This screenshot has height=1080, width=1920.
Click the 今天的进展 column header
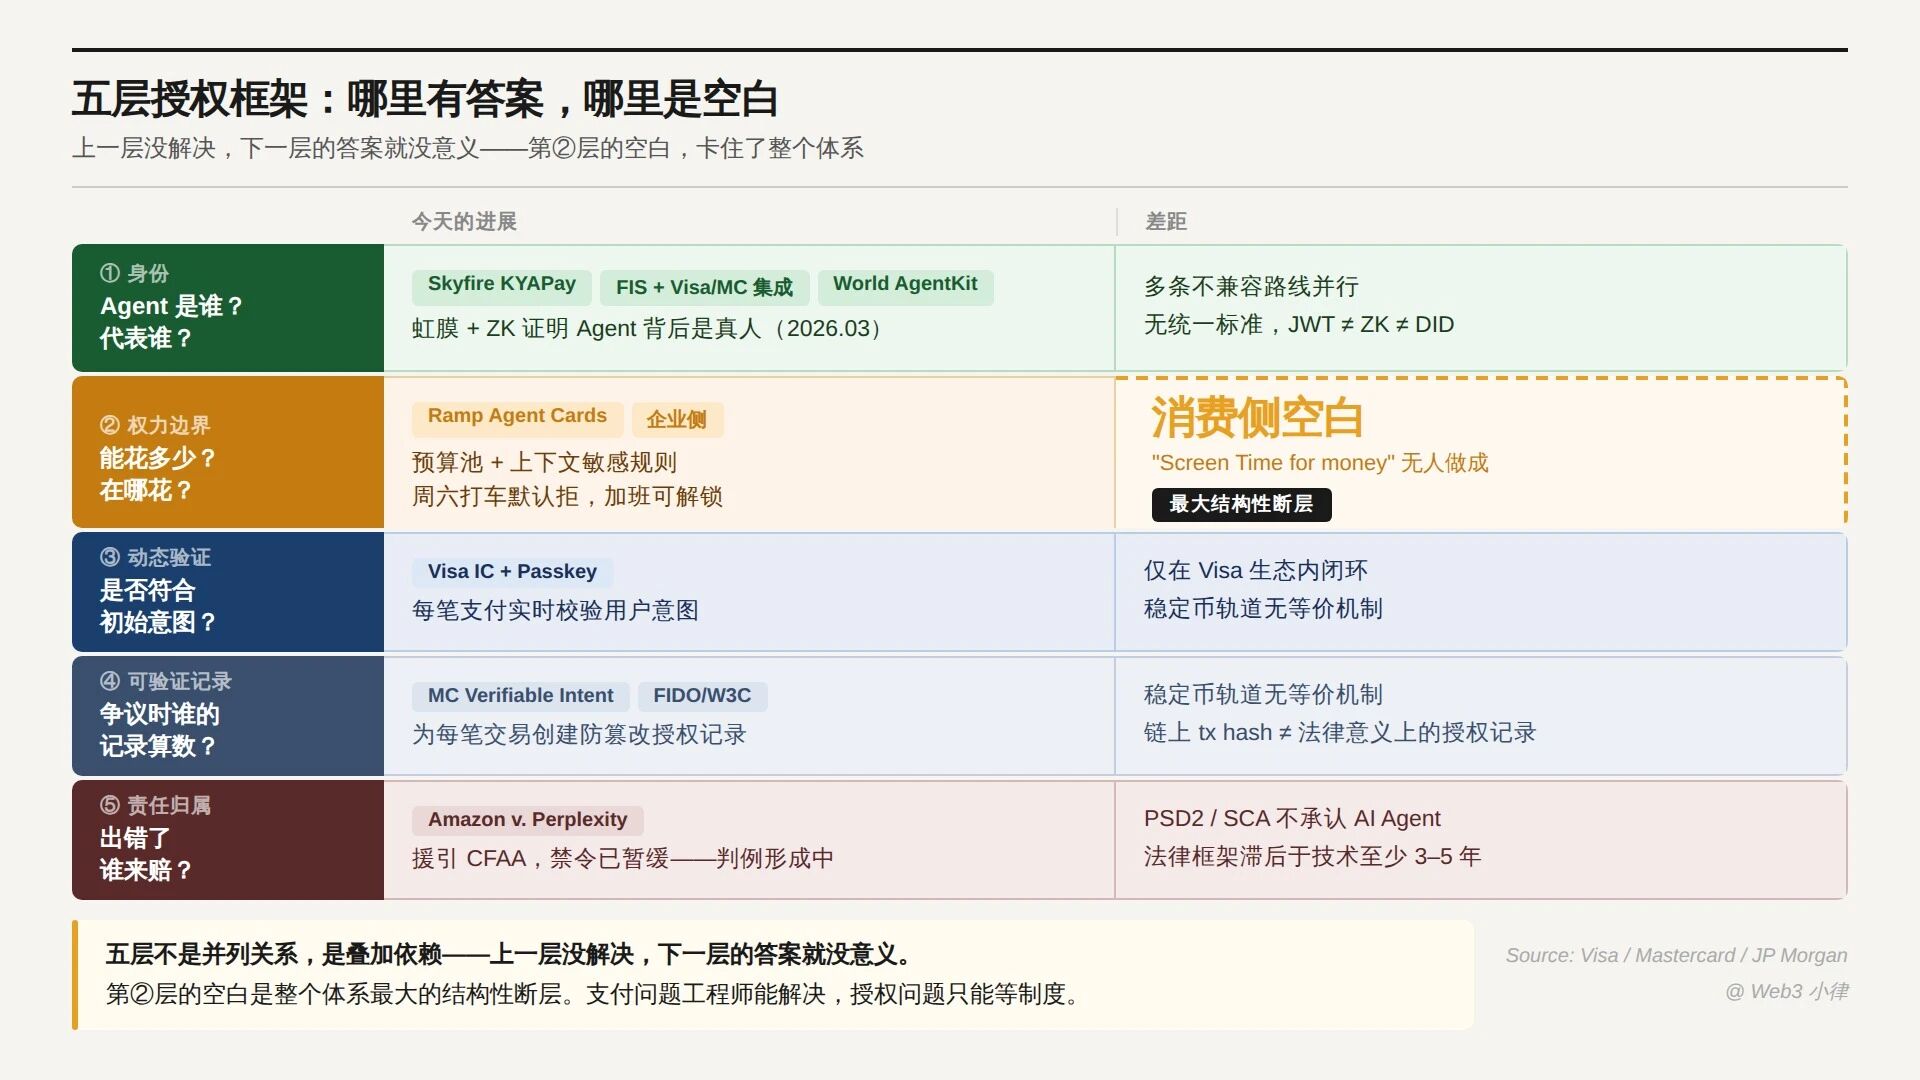tap(464, 222)
